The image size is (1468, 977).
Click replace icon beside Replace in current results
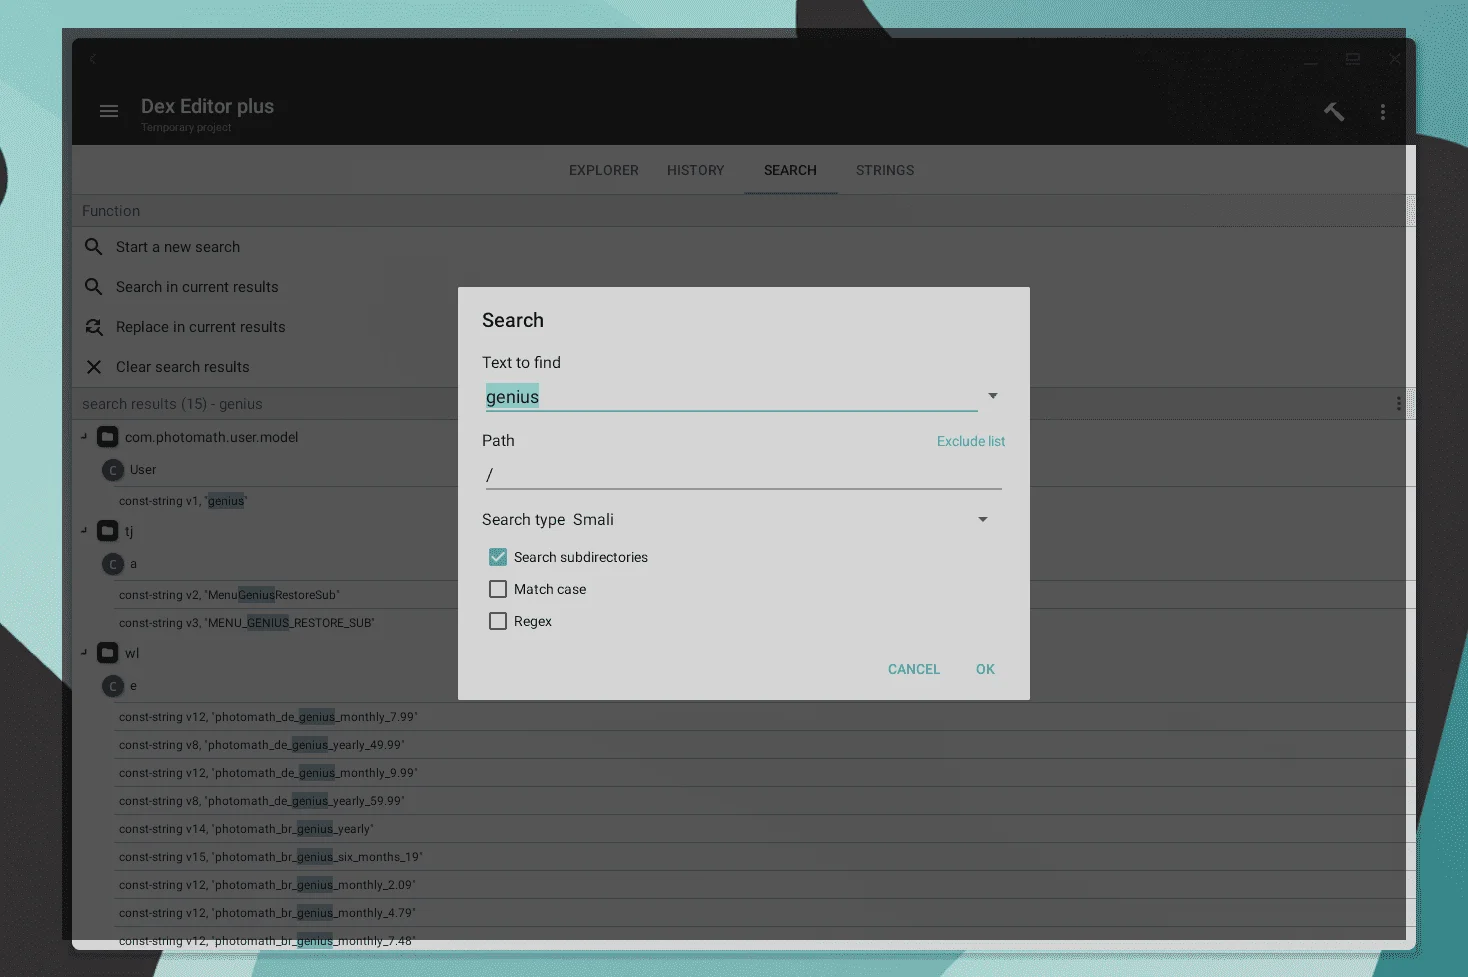(x=94, y=327)
